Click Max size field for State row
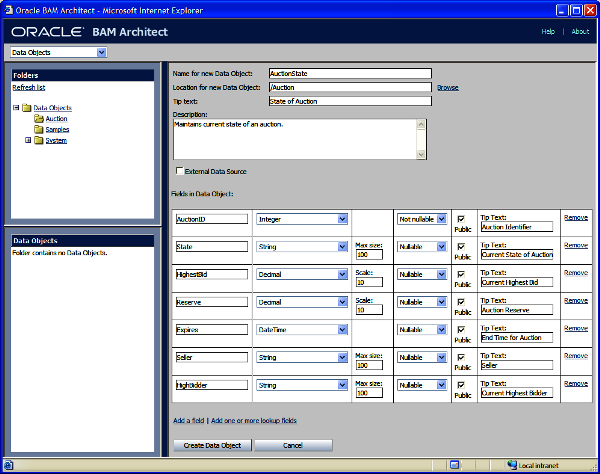Image resolution: width=600 pixels, height=474 pixels. point(369,254)
